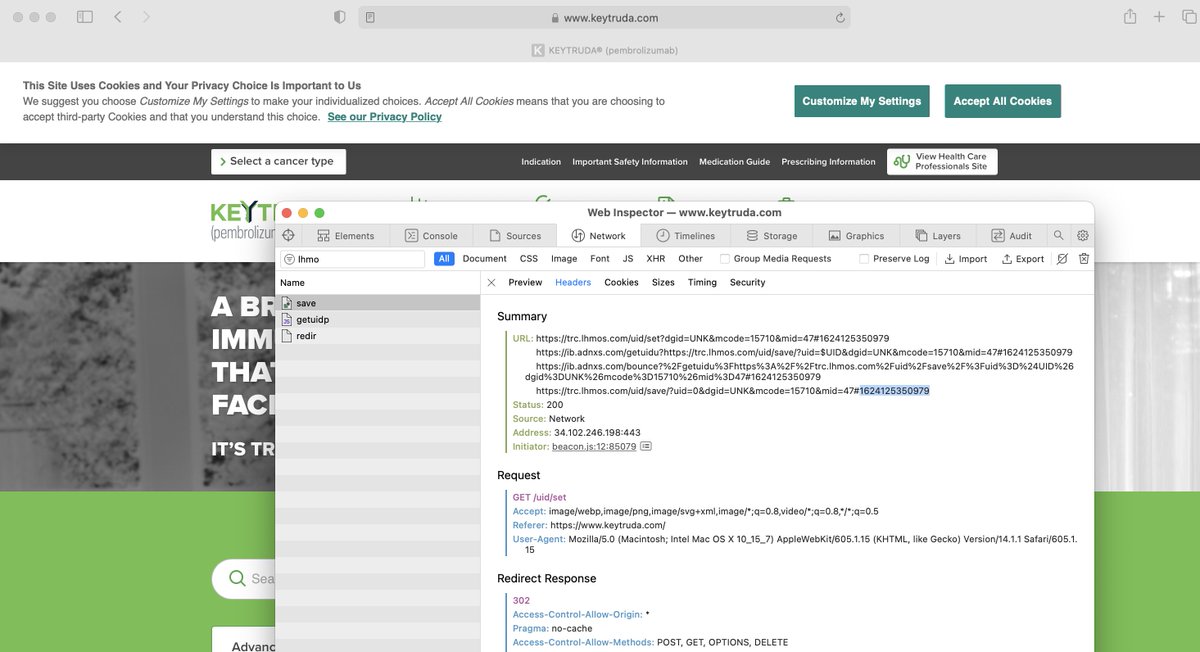Filter requests by JS
Viewport: 1200px width, 652px height.
(628, 259)
